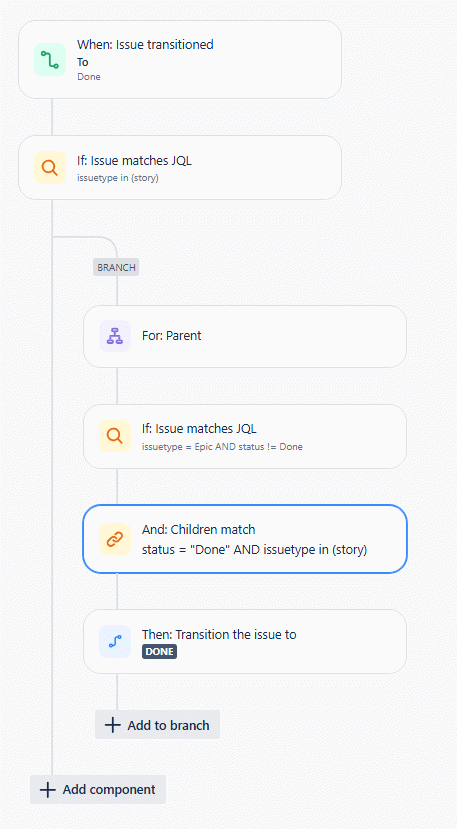This screenshot has width=457, height=829.
Task: Click the blue transition action icon
Action: [115, 641]
